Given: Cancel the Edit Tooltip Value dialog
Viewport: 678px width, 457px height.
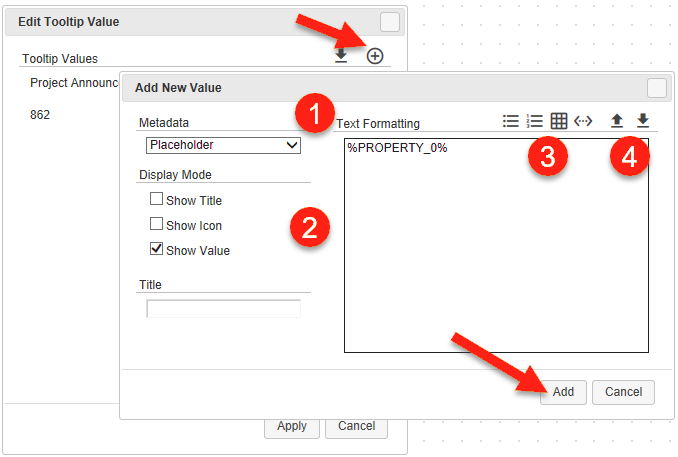Looking at the screenshot, I should coord(356,426).
